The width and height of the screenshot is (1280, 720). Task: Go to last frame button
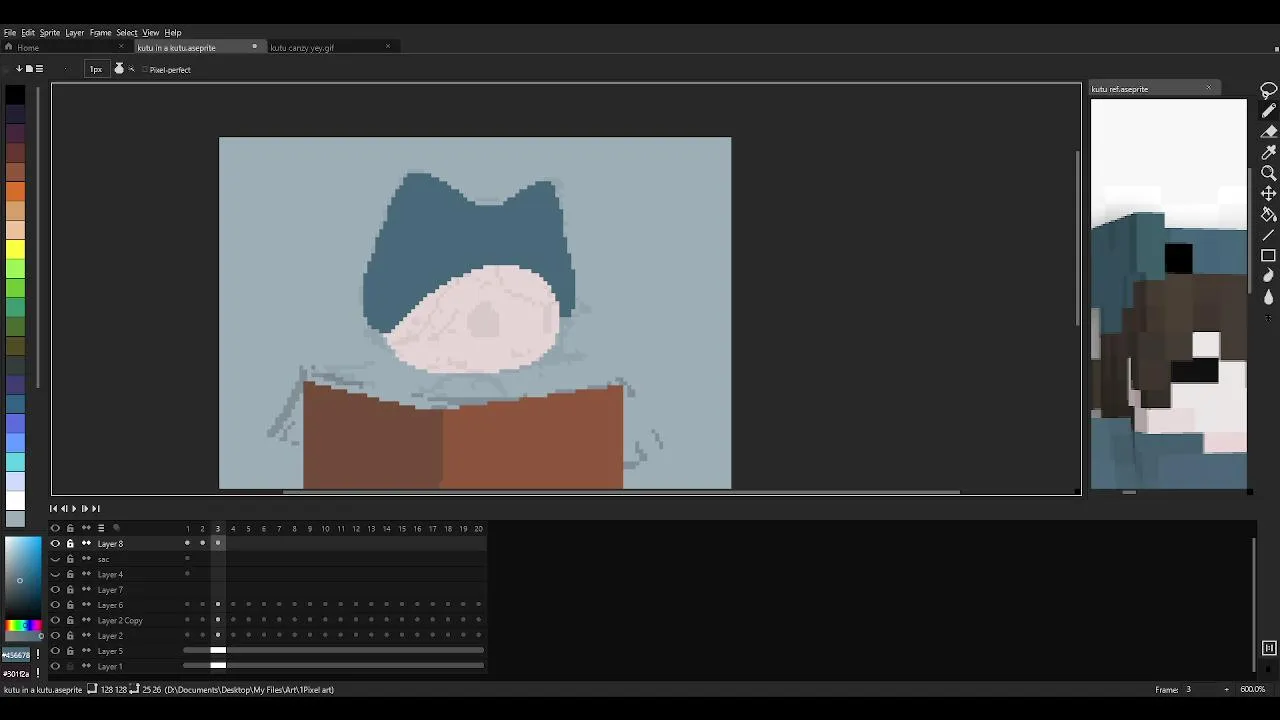point(96,509)
